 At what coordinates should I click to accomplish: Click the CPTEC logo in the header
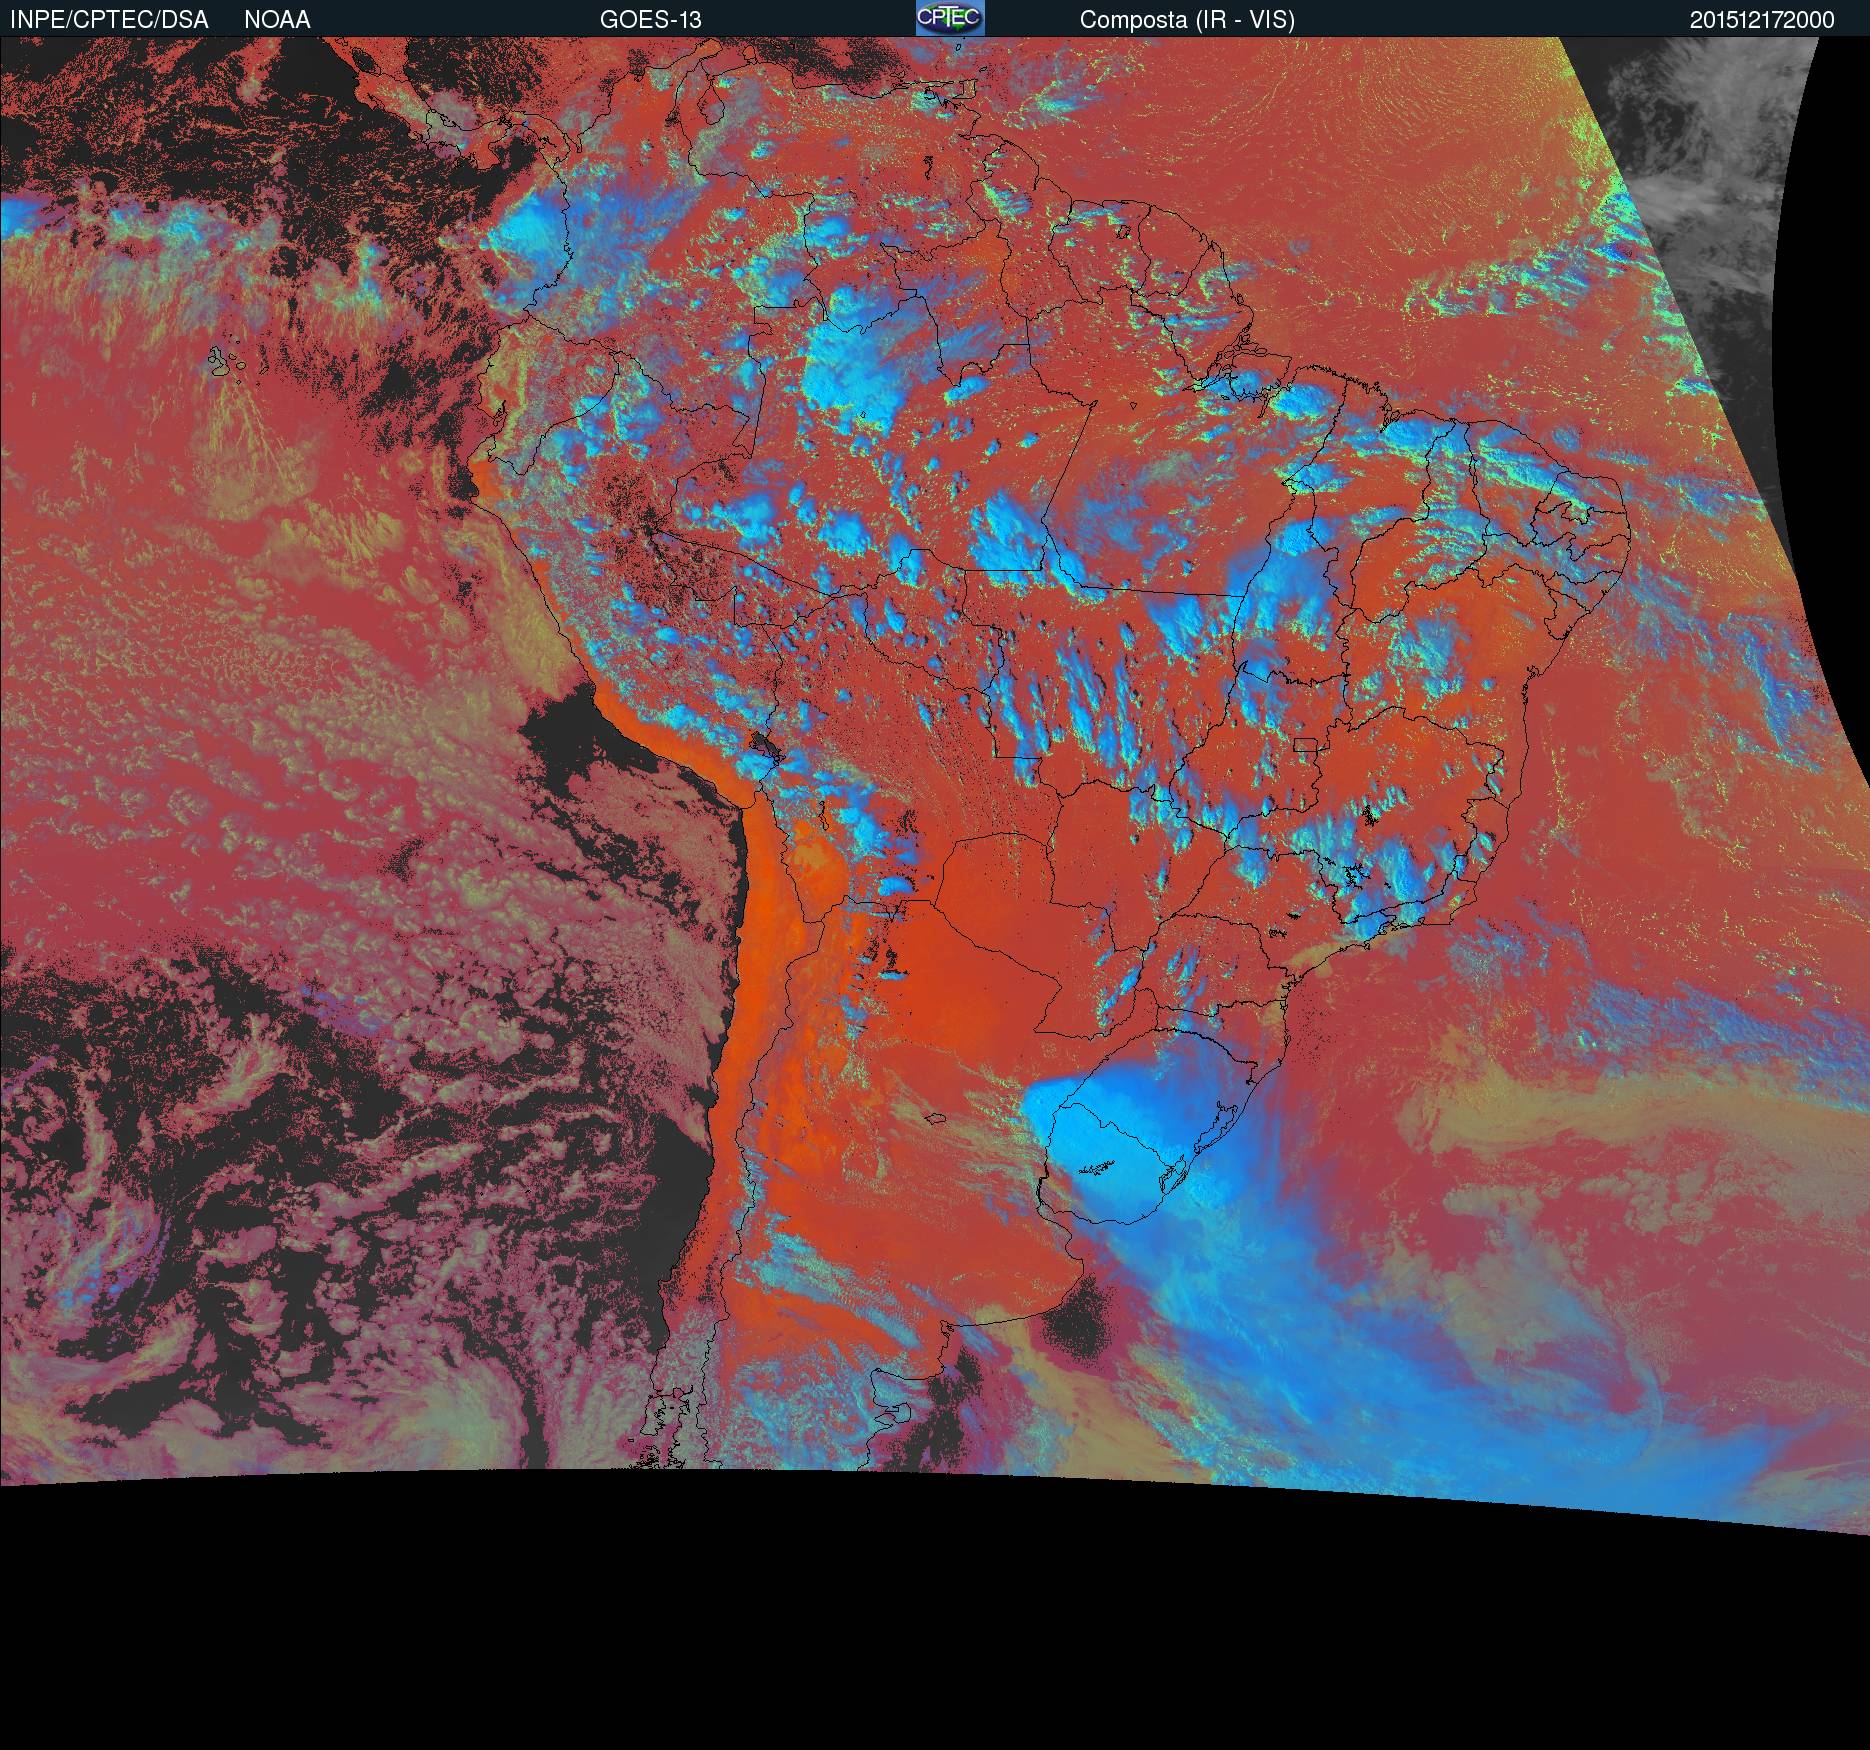pyautogui.click(x=950, y=18)
